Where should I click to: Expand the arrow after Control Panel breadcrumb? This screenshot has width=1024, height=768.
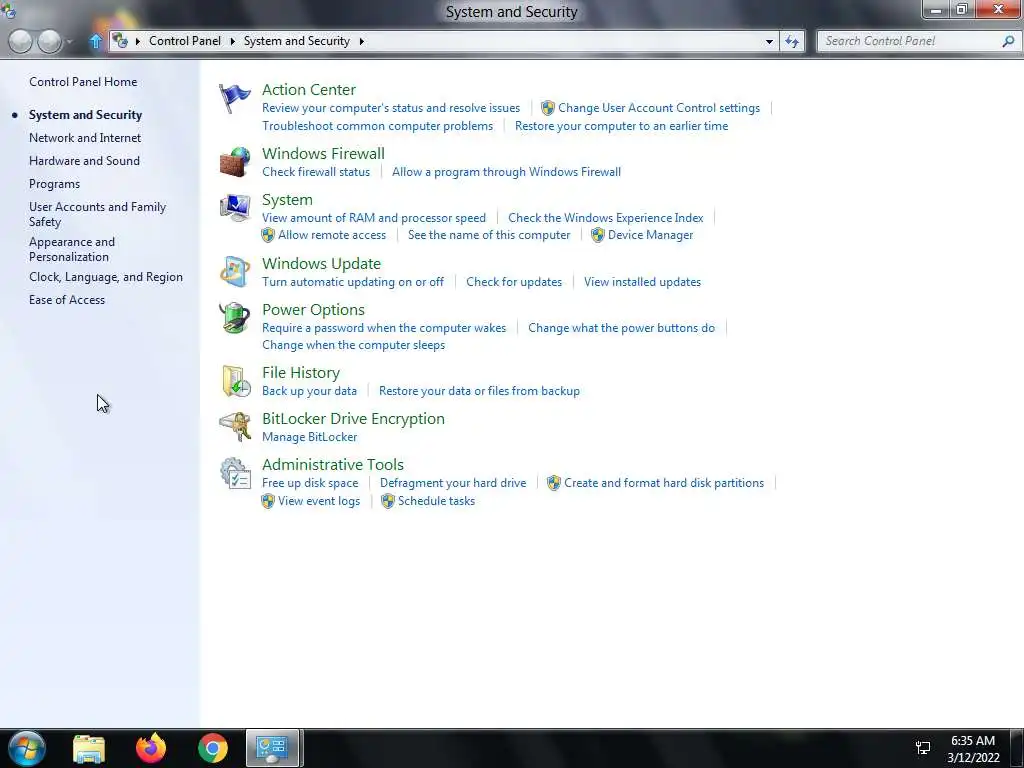[x=232, y=41]
